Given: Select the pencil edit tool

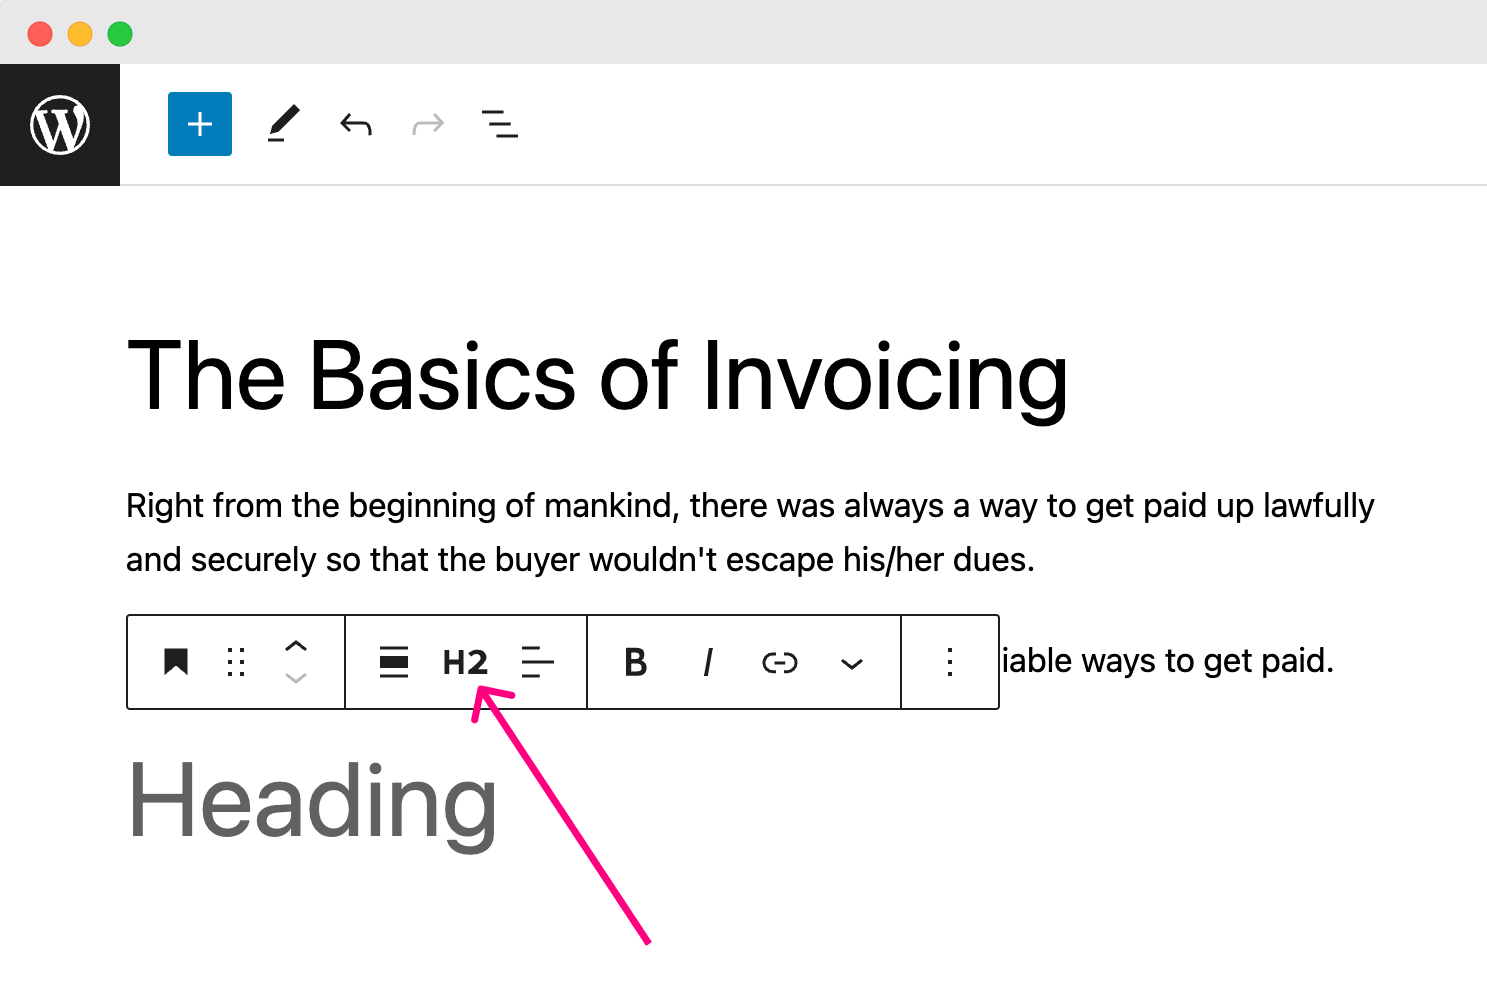Looking at the screenshot, I should click(283, 124).
